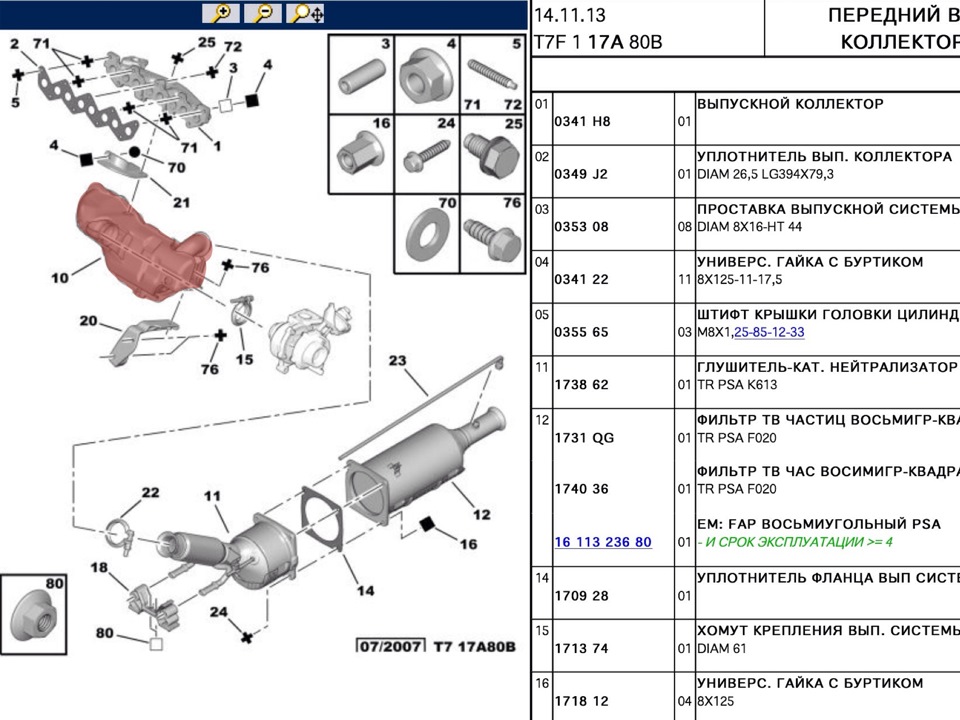The image size is (960, 720).
Task: Select part number 1738 62
Action: 582,384
